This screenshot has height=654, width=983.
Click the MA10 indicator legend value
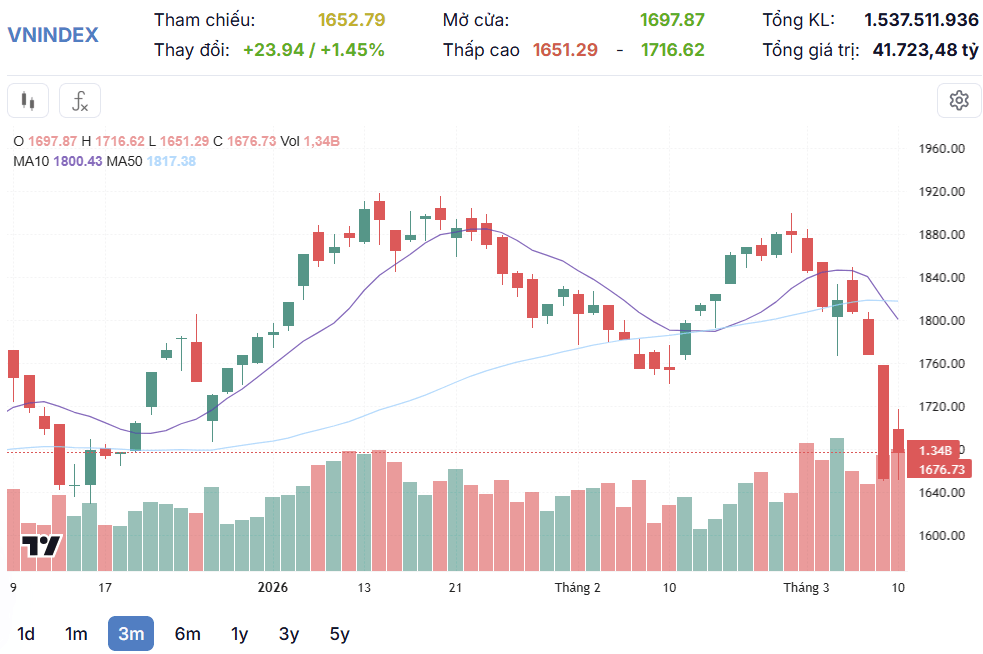pyautogui.click(x=78, y=161)
